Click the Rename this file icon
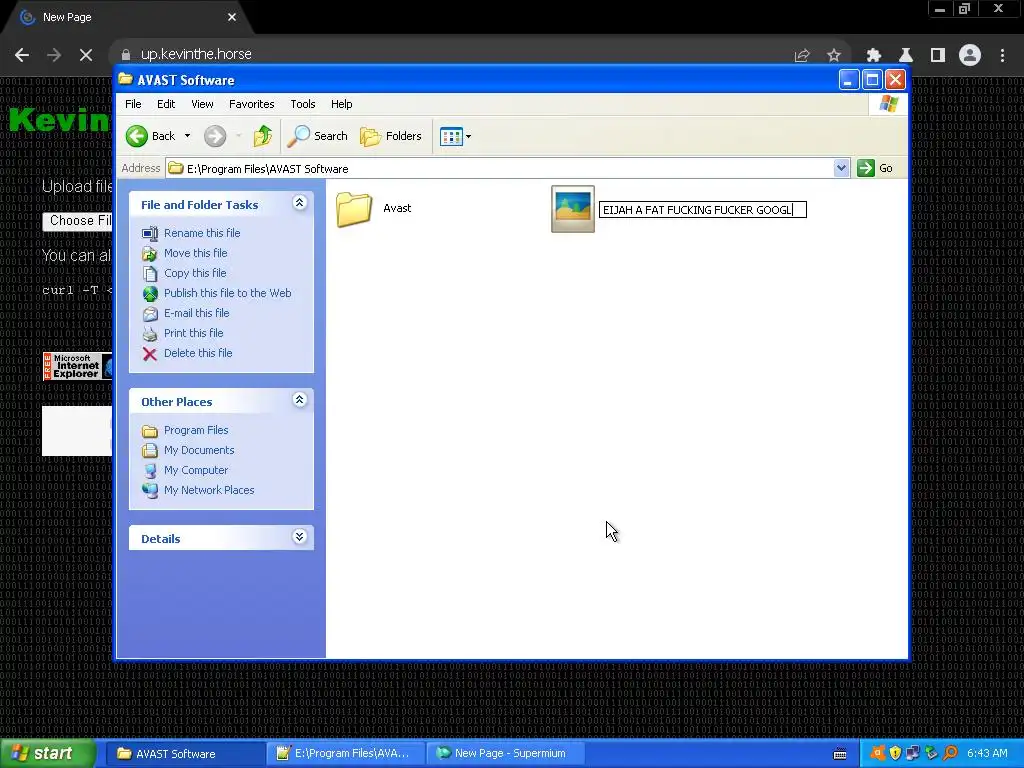The image size is (1024, 768). [150, 233]
